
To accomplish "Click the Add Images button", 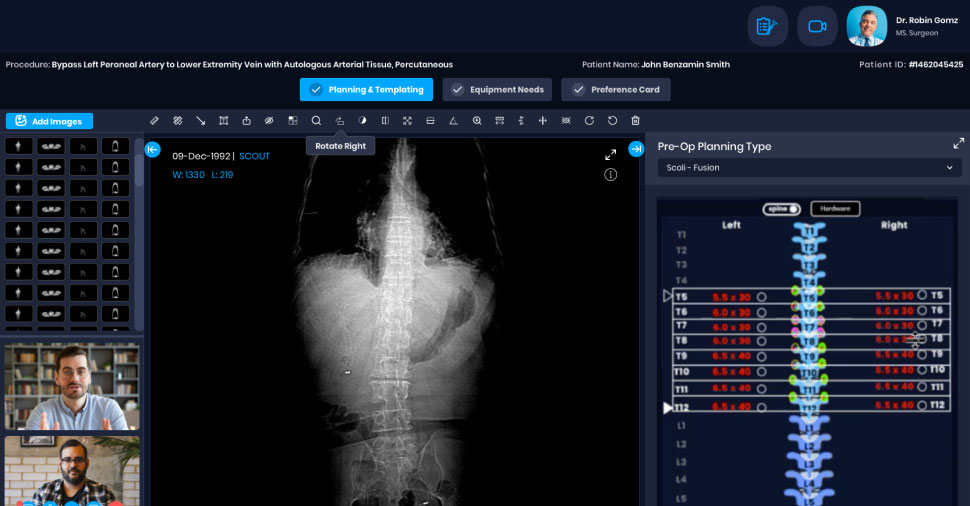I will (49, 121).
